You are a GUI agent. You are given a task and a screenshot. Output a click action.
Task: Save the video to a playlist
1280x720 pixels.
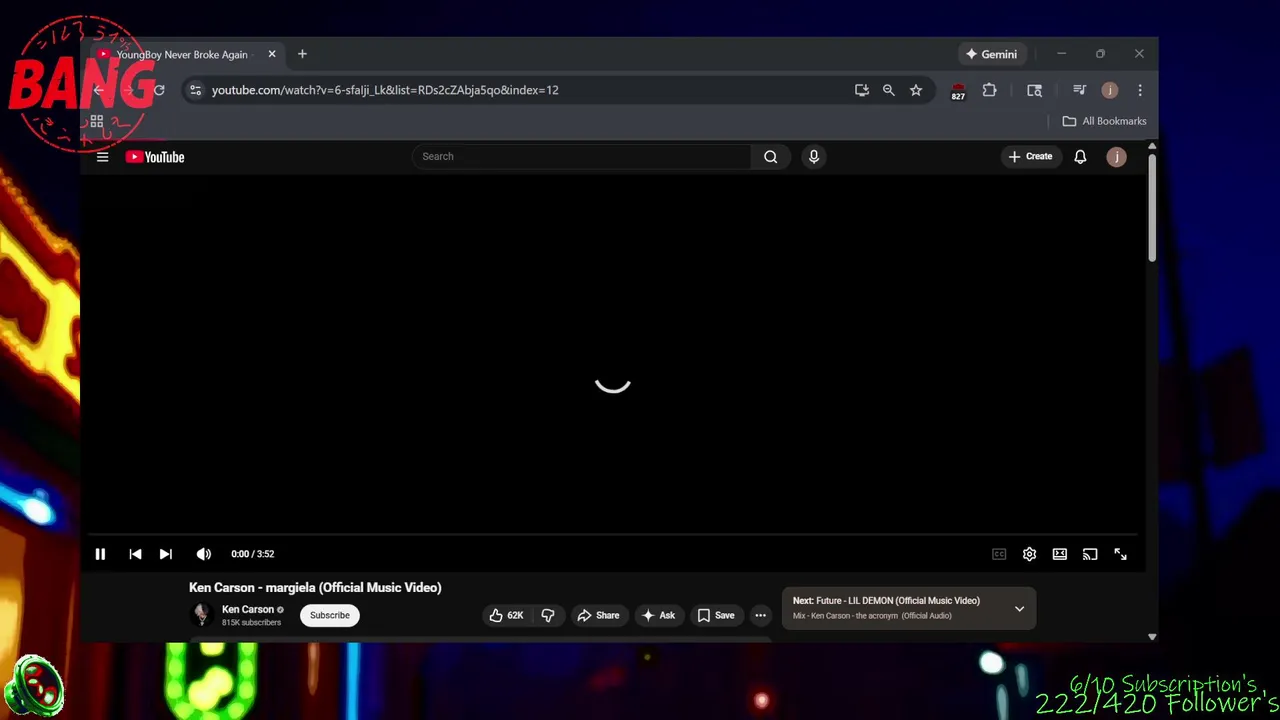click(716, 615)
